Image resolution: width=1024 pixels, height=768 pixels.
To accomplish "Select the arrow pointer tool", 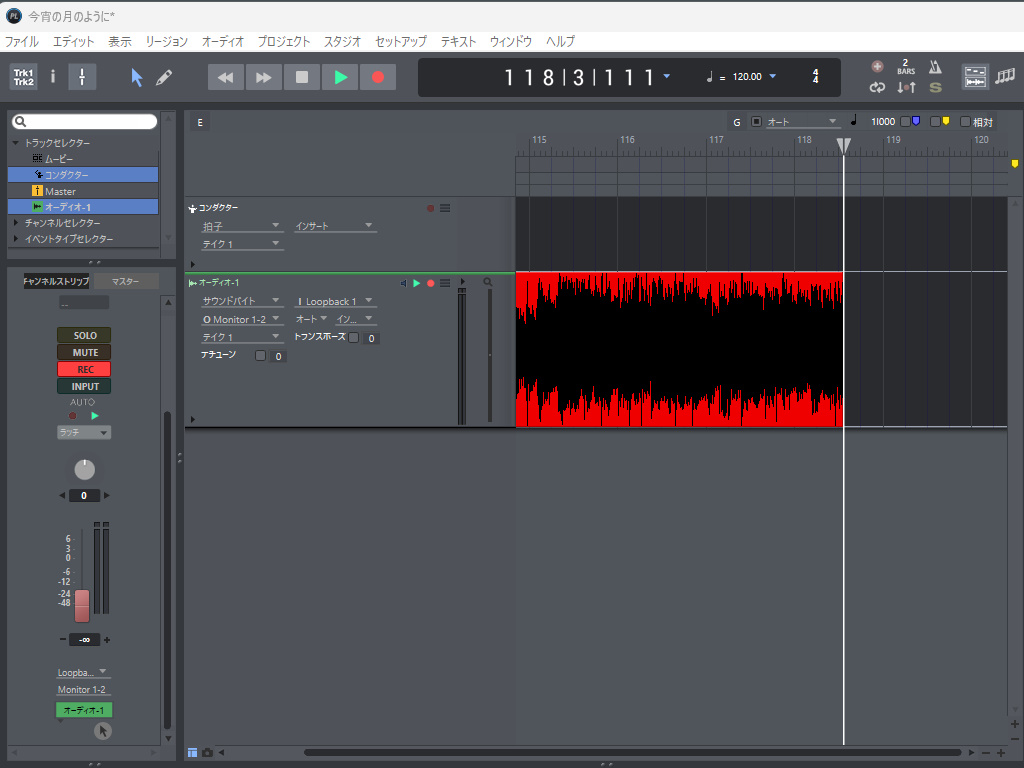I will coord(137,77).
